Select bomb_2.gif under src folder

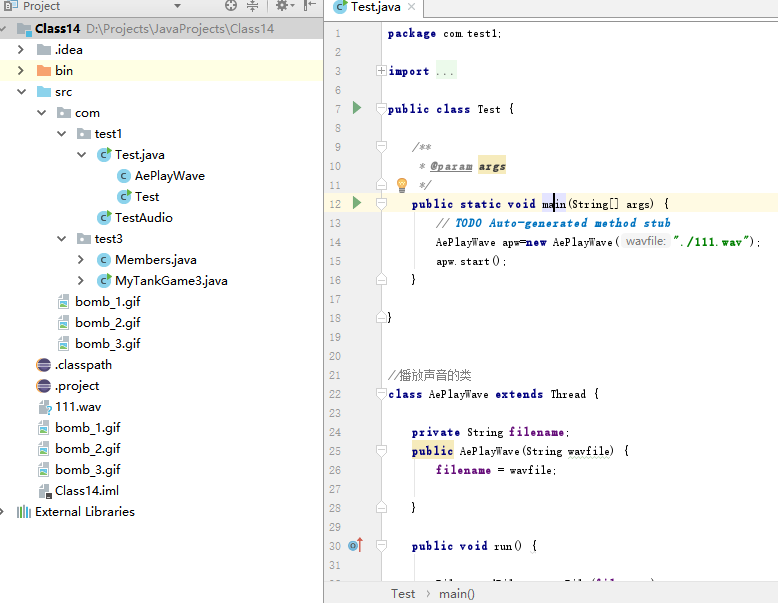point(108,323)
